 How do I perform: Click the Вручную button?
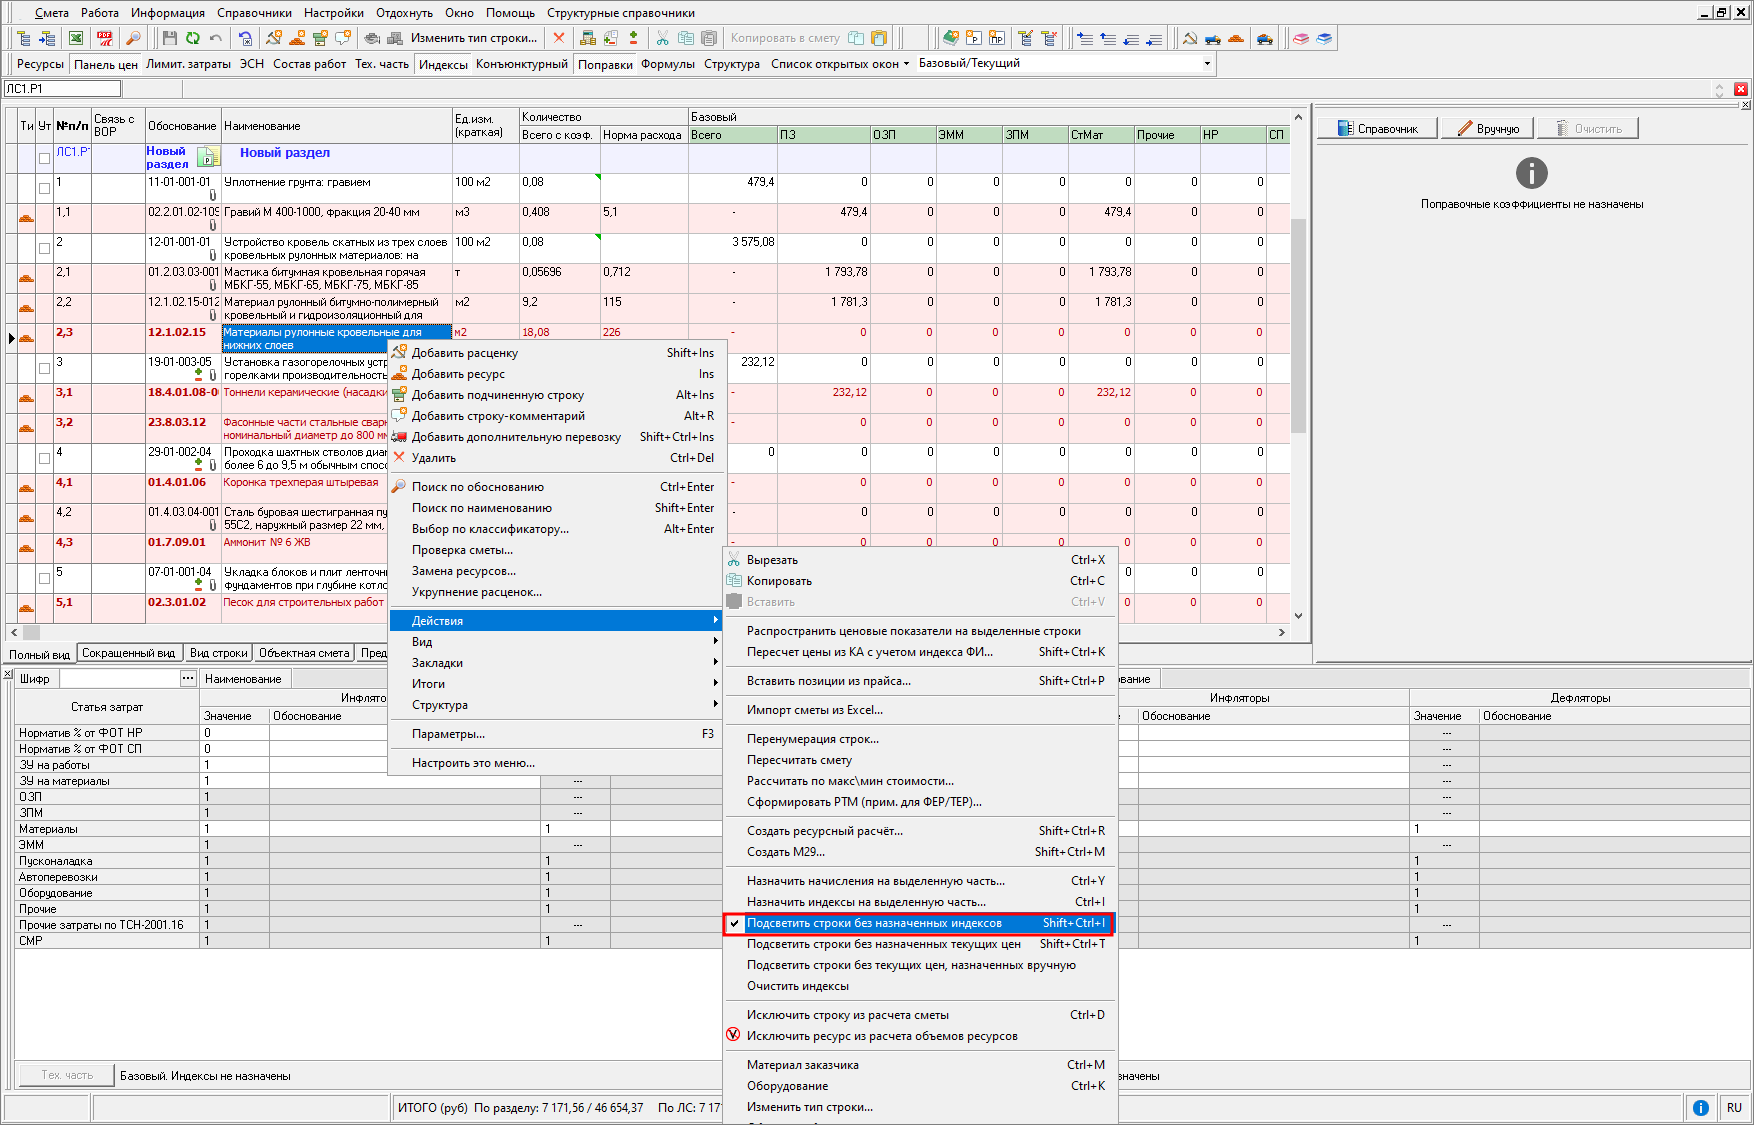click(1488, 129)
